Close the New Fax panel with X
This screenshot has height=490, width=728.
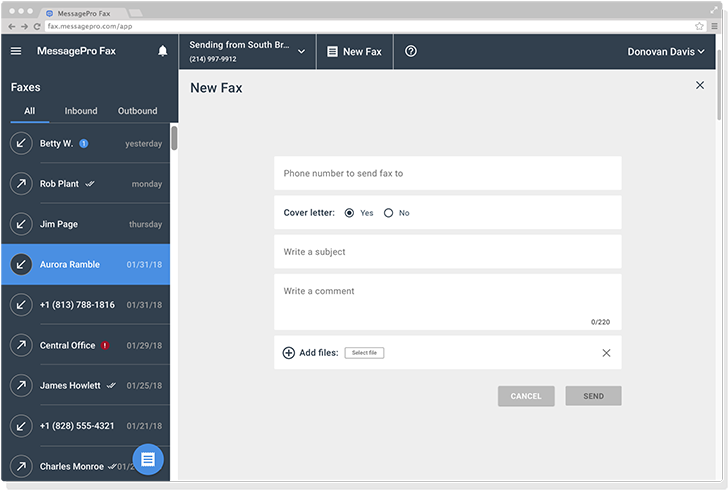[x=699, y=86]
